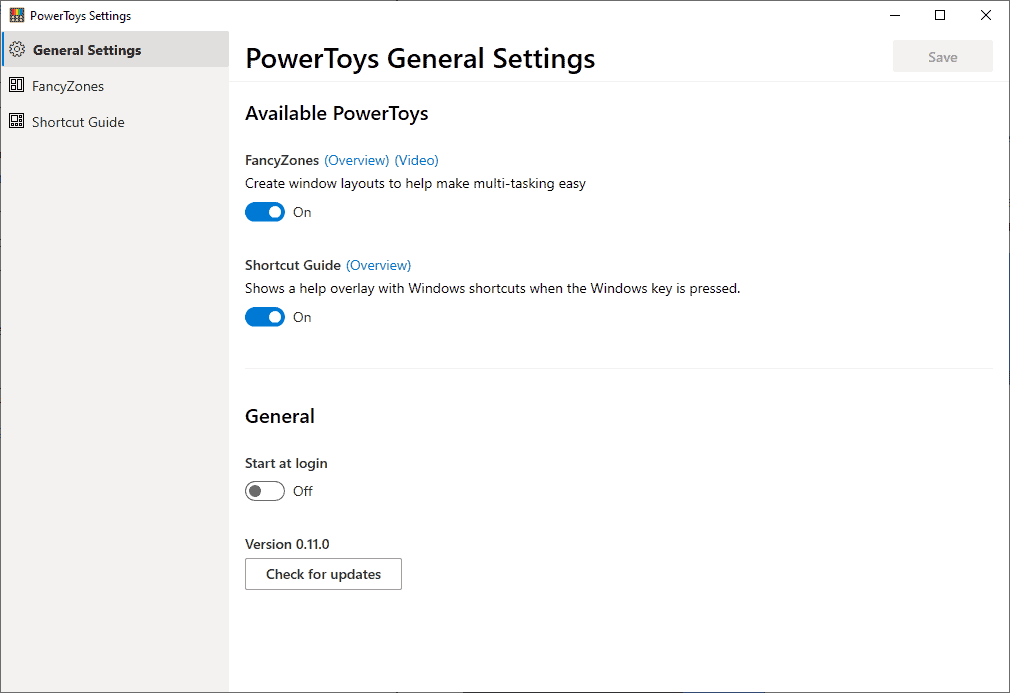The image size is (1010, 693).
Task: Click the Version 0.11.0 text
Action: tap(287, 543)
